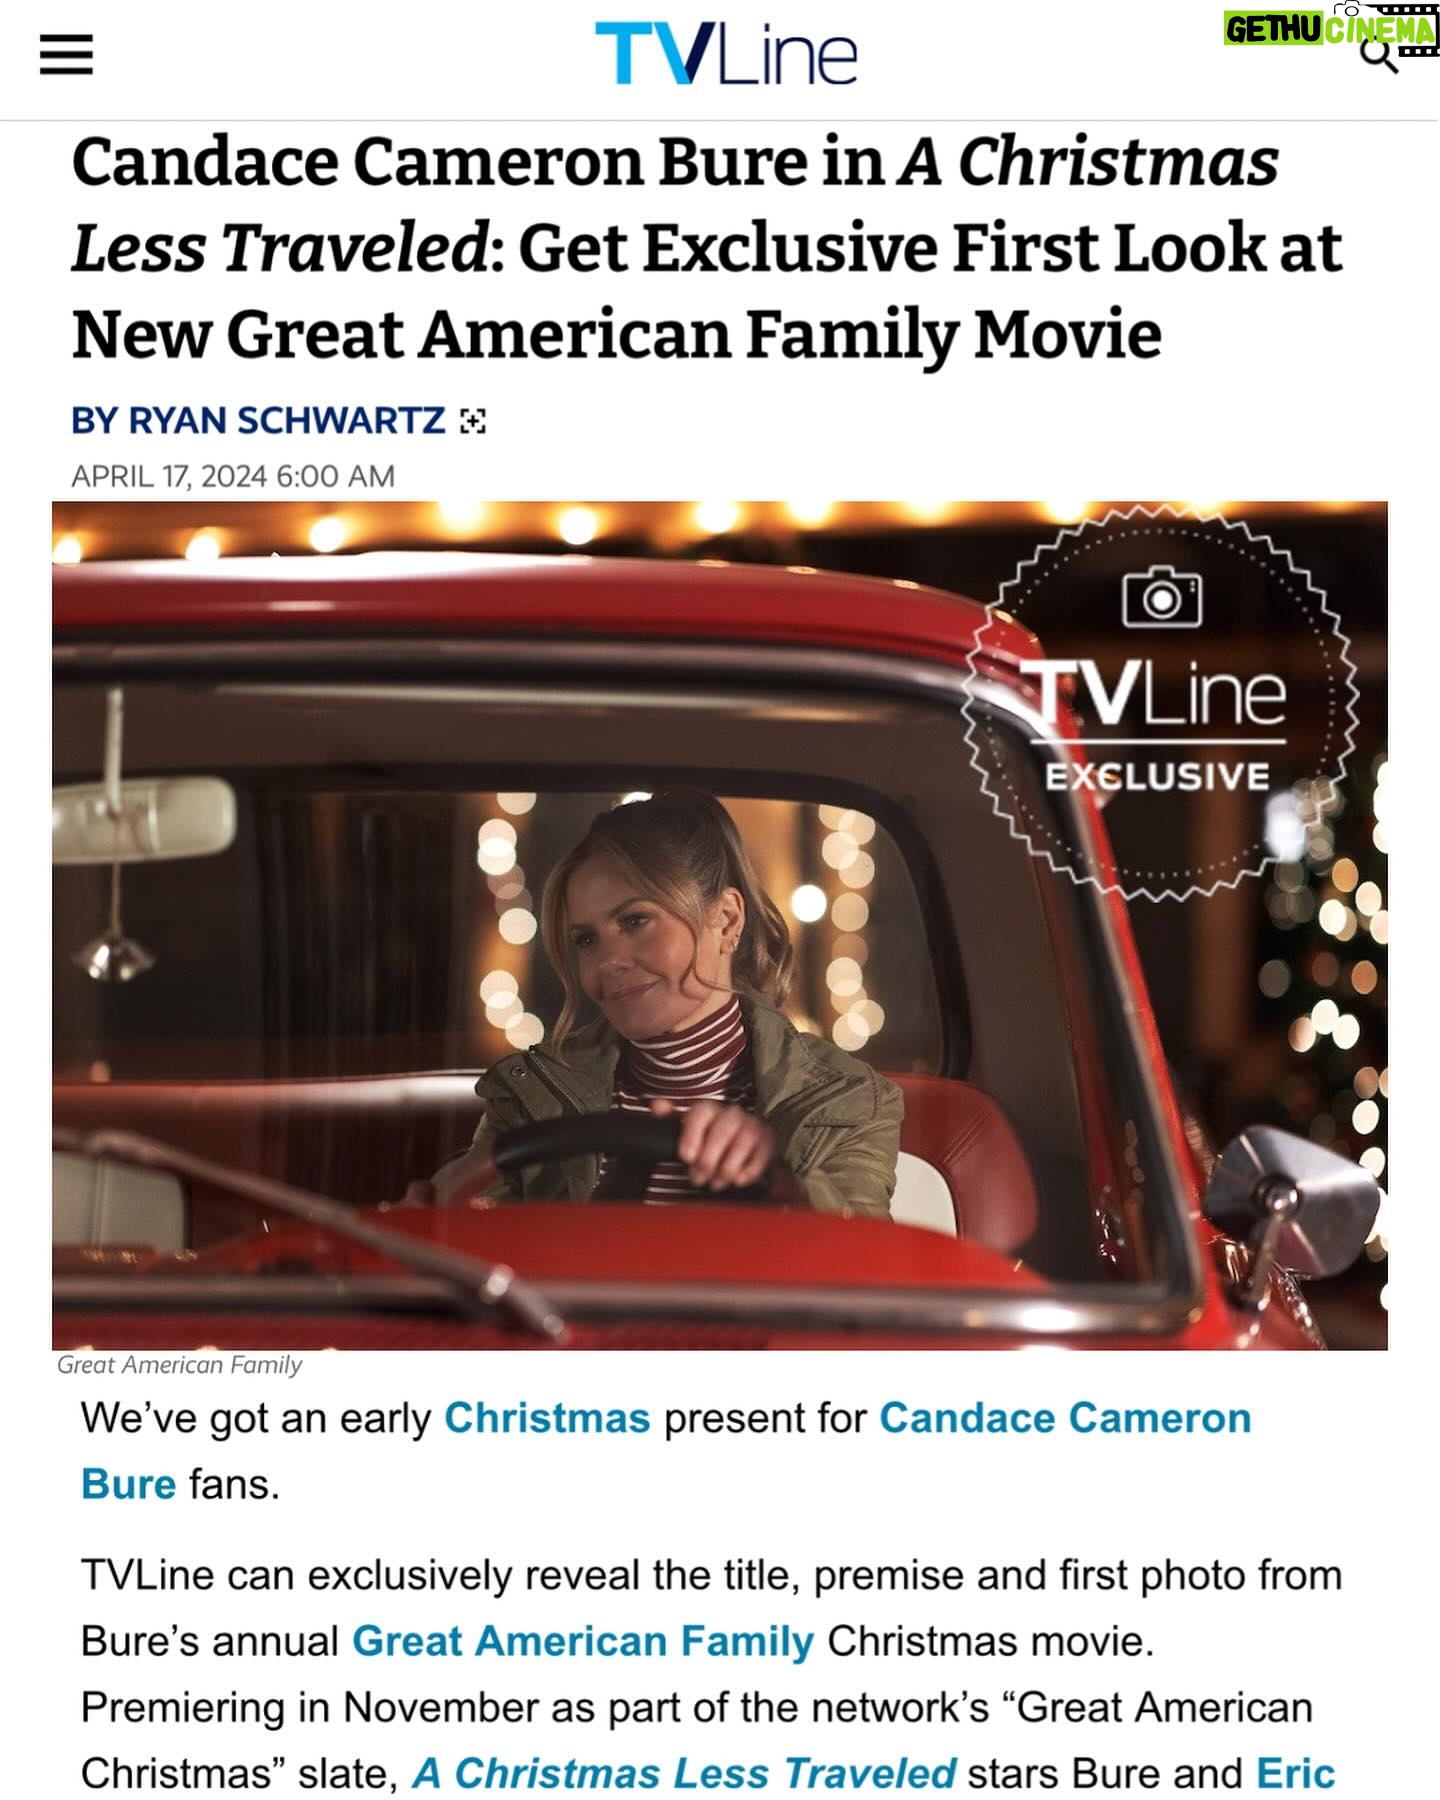Open the Eric link at paragraph end
This screenshot has width=1440, height=1800.
pyautogui.click(x=1295, y=1774)
